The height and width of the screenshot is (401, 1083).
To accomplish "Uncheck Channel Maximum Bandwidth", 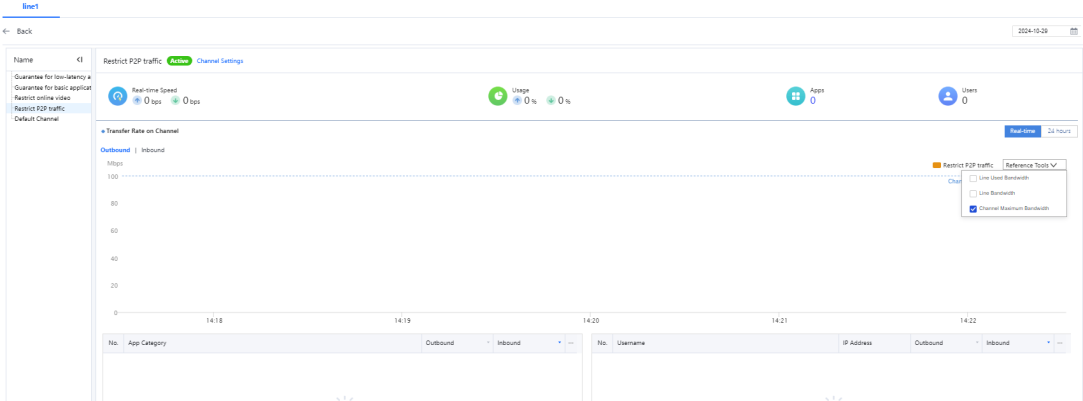I will pos(973,209).
